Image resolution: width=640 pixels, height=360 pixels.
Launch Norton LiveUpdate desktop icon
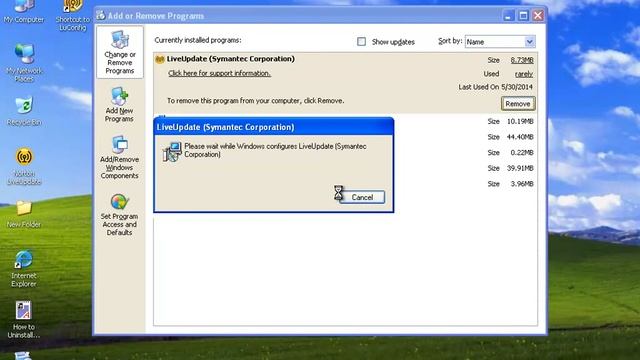coord(24,167)
